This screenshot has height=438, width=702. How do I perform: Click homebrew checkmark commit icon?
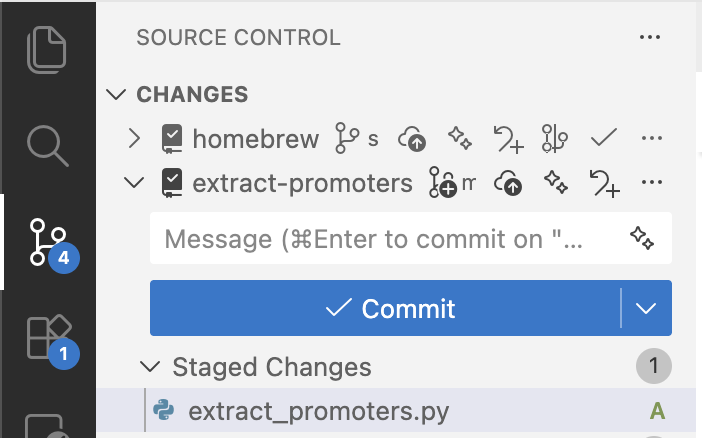(x=603, y=138)
